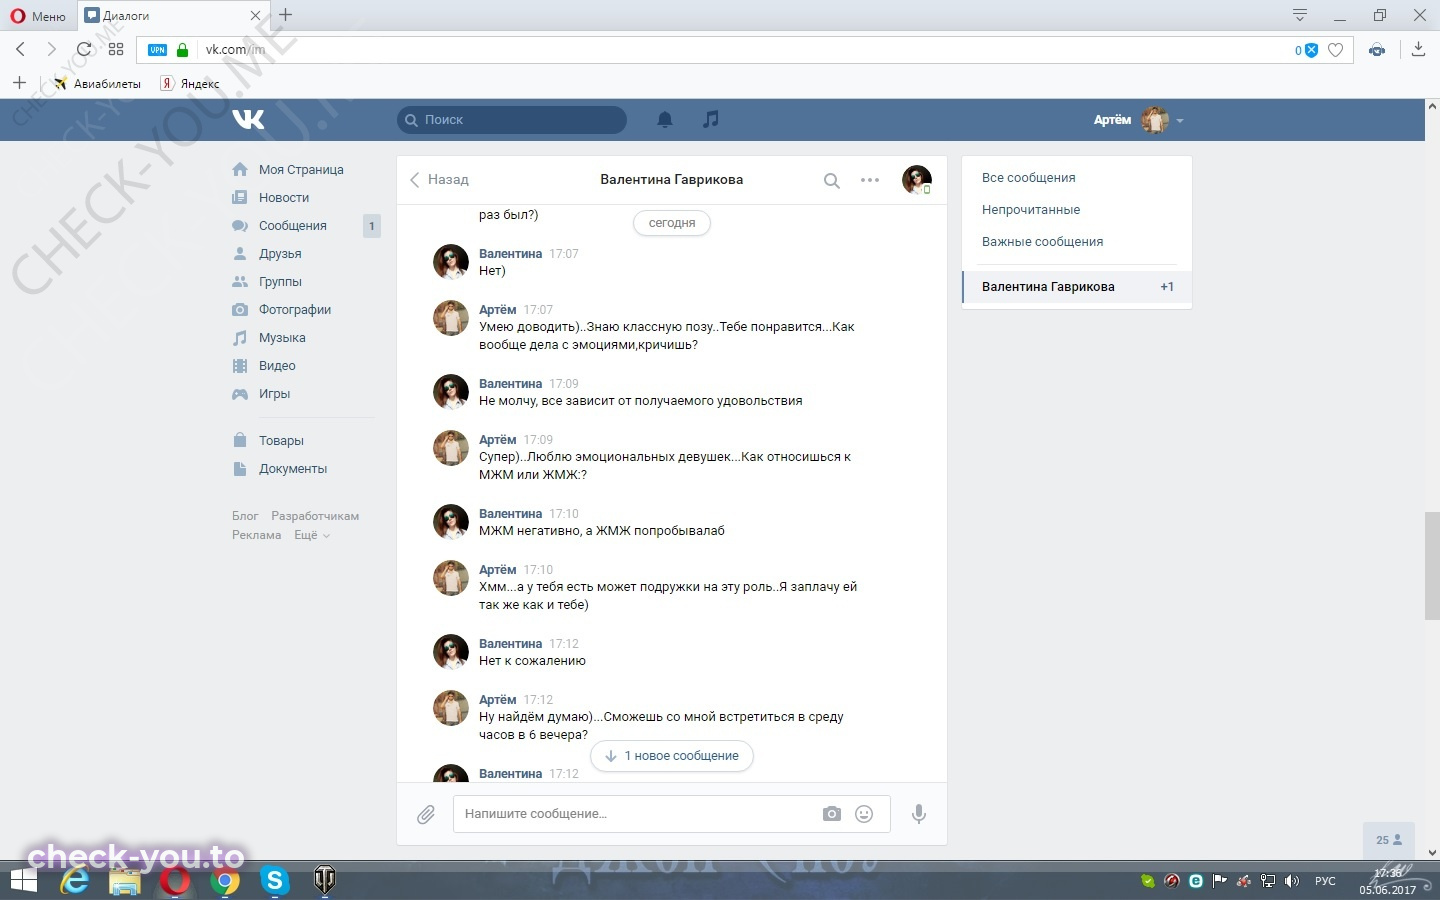Open the Opera Меню button
Screen dimensions: 1440x900
38,15
